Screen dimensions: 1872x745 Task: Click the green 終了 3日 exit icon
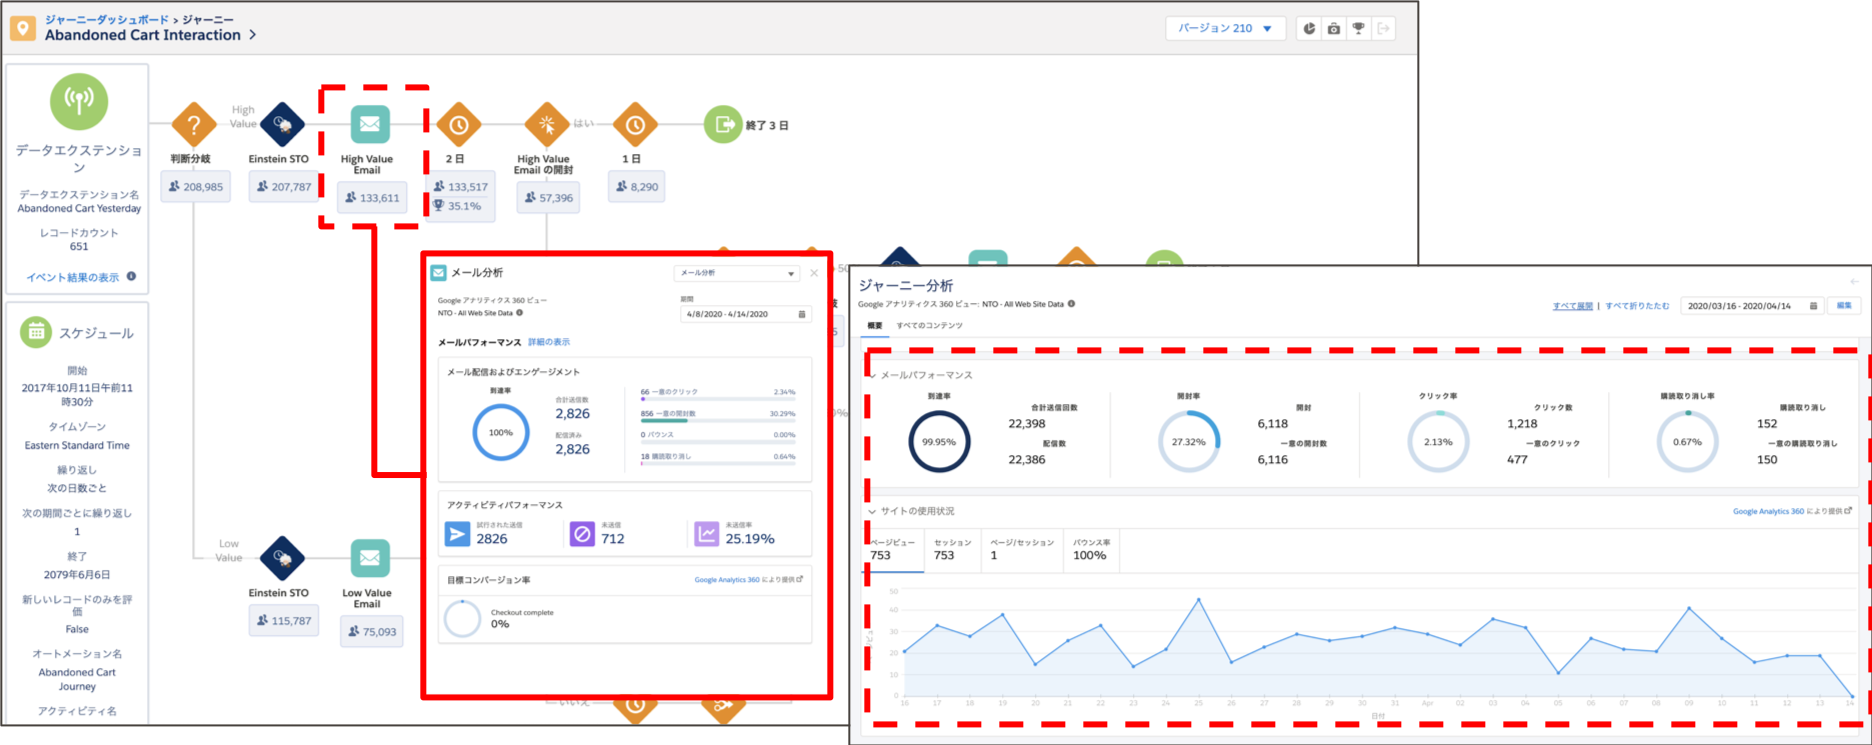[721, 125]
